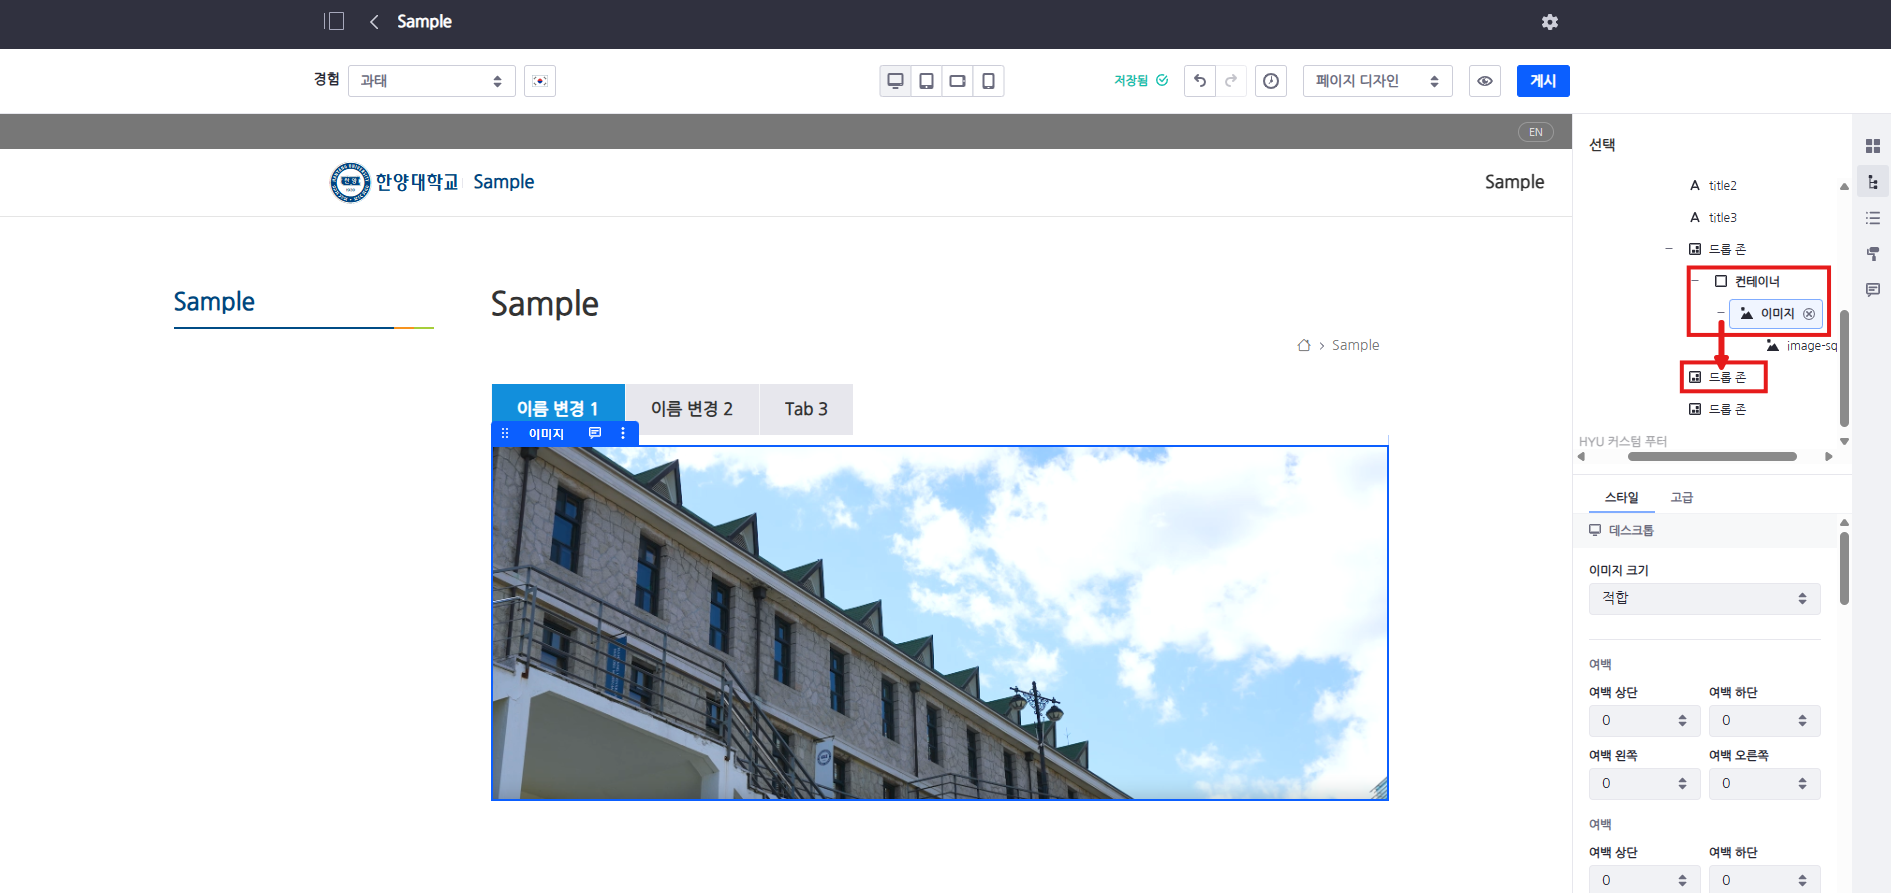
Task: Open the page design paint roller panel
Action: (x=1872, y=254)
